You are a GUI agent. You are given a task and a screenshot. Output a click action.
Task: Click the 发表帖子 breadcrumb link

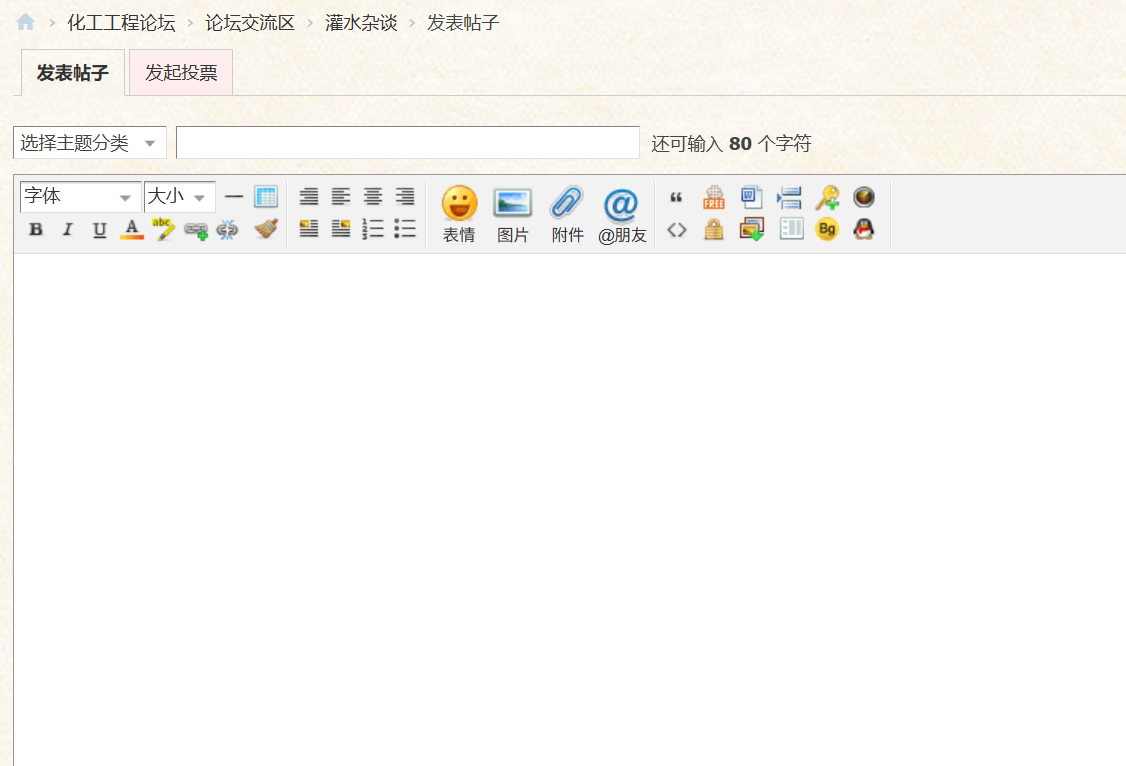click(x=463, y=23)
